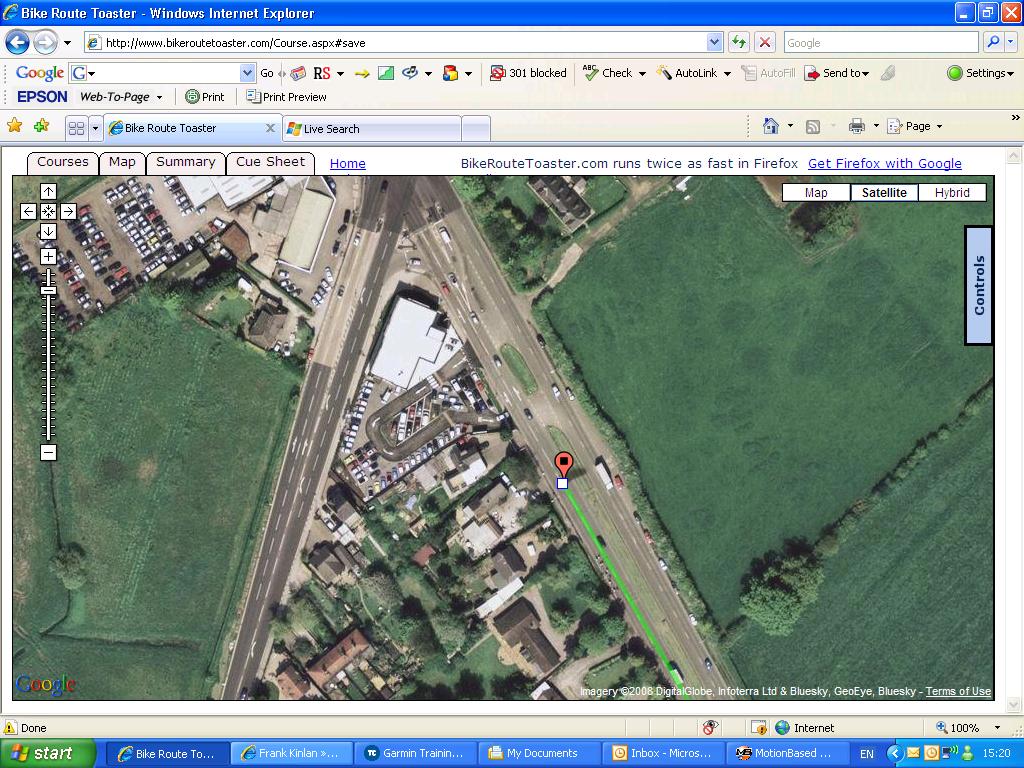Click the map zoom out minus button

(x=48, y=453)
